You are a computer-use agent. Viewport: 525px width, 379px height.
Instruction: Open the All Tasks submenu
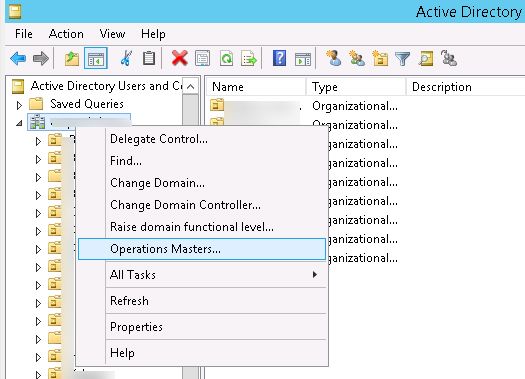pyautogui.click(x=202, y=275)
